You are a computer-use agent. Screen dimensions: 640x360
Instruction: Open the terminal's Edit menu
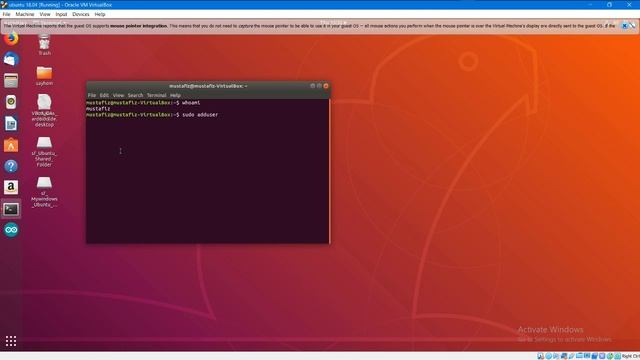[x=104, y=95]
